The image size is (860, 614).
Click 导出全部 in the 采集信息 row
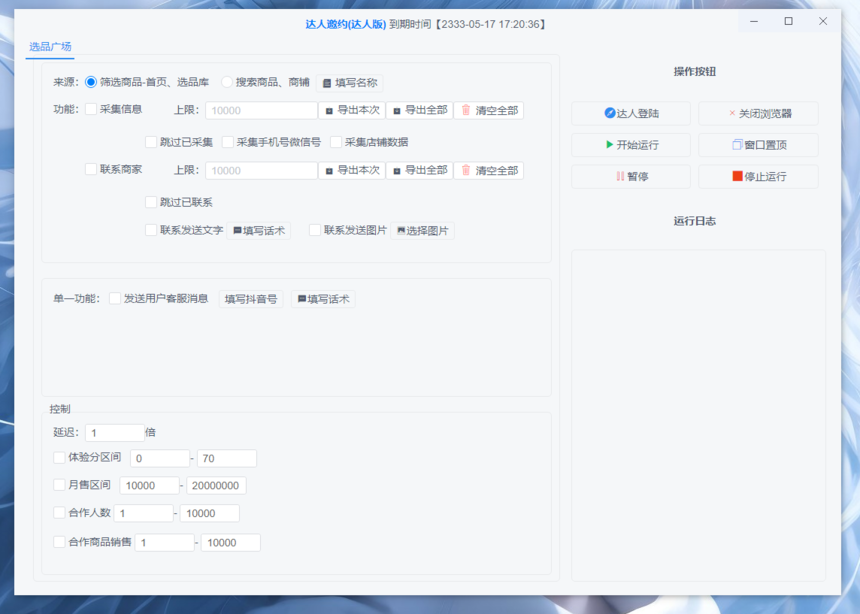(420, 110)
